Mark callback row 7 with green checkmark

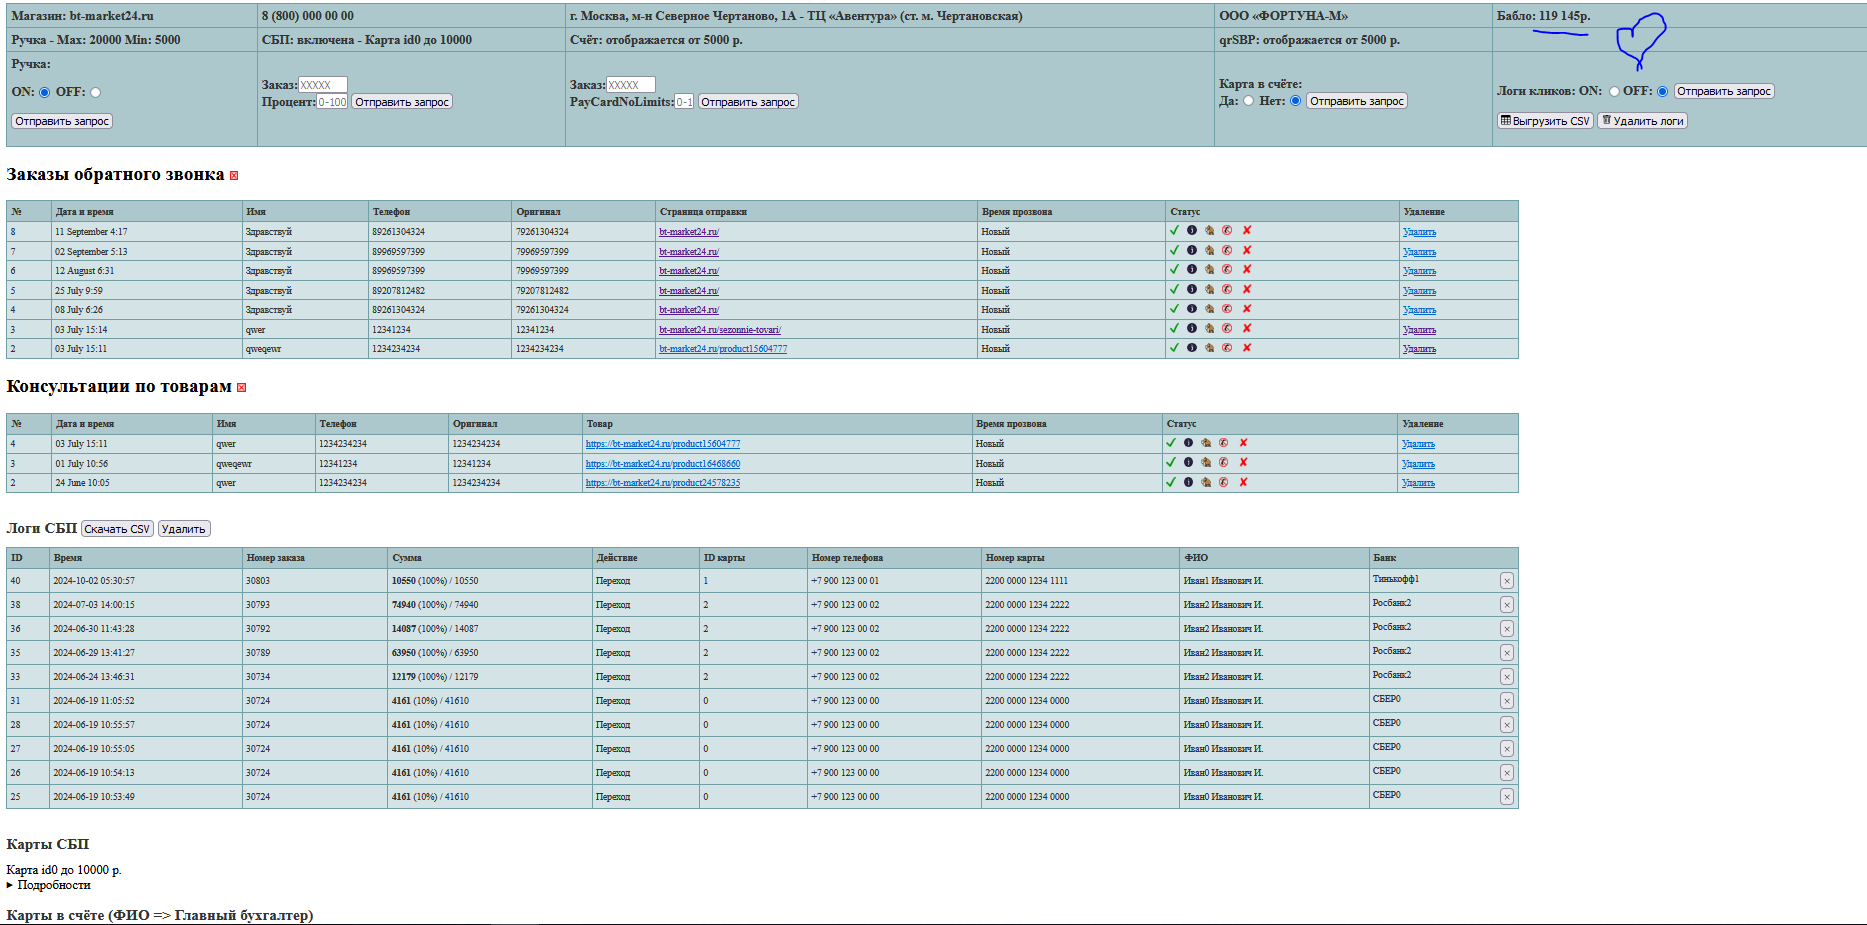[x=1174, y=250]
